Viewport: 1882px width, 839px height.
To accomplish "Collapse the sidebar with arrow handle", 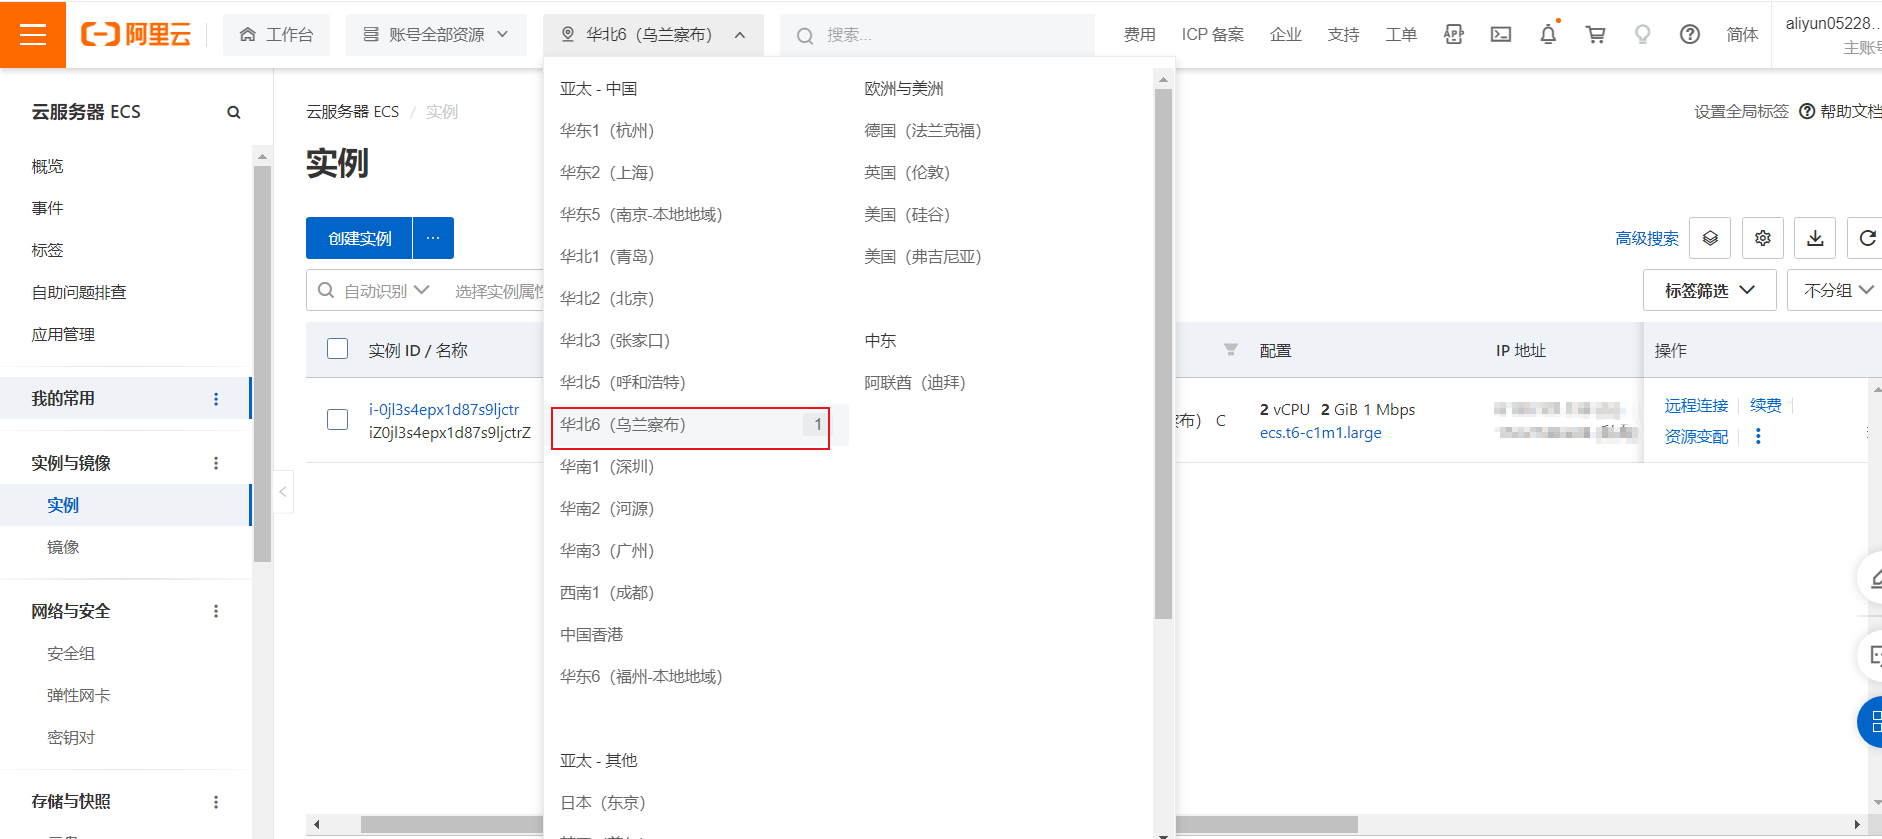I will [x=283, y=492].
